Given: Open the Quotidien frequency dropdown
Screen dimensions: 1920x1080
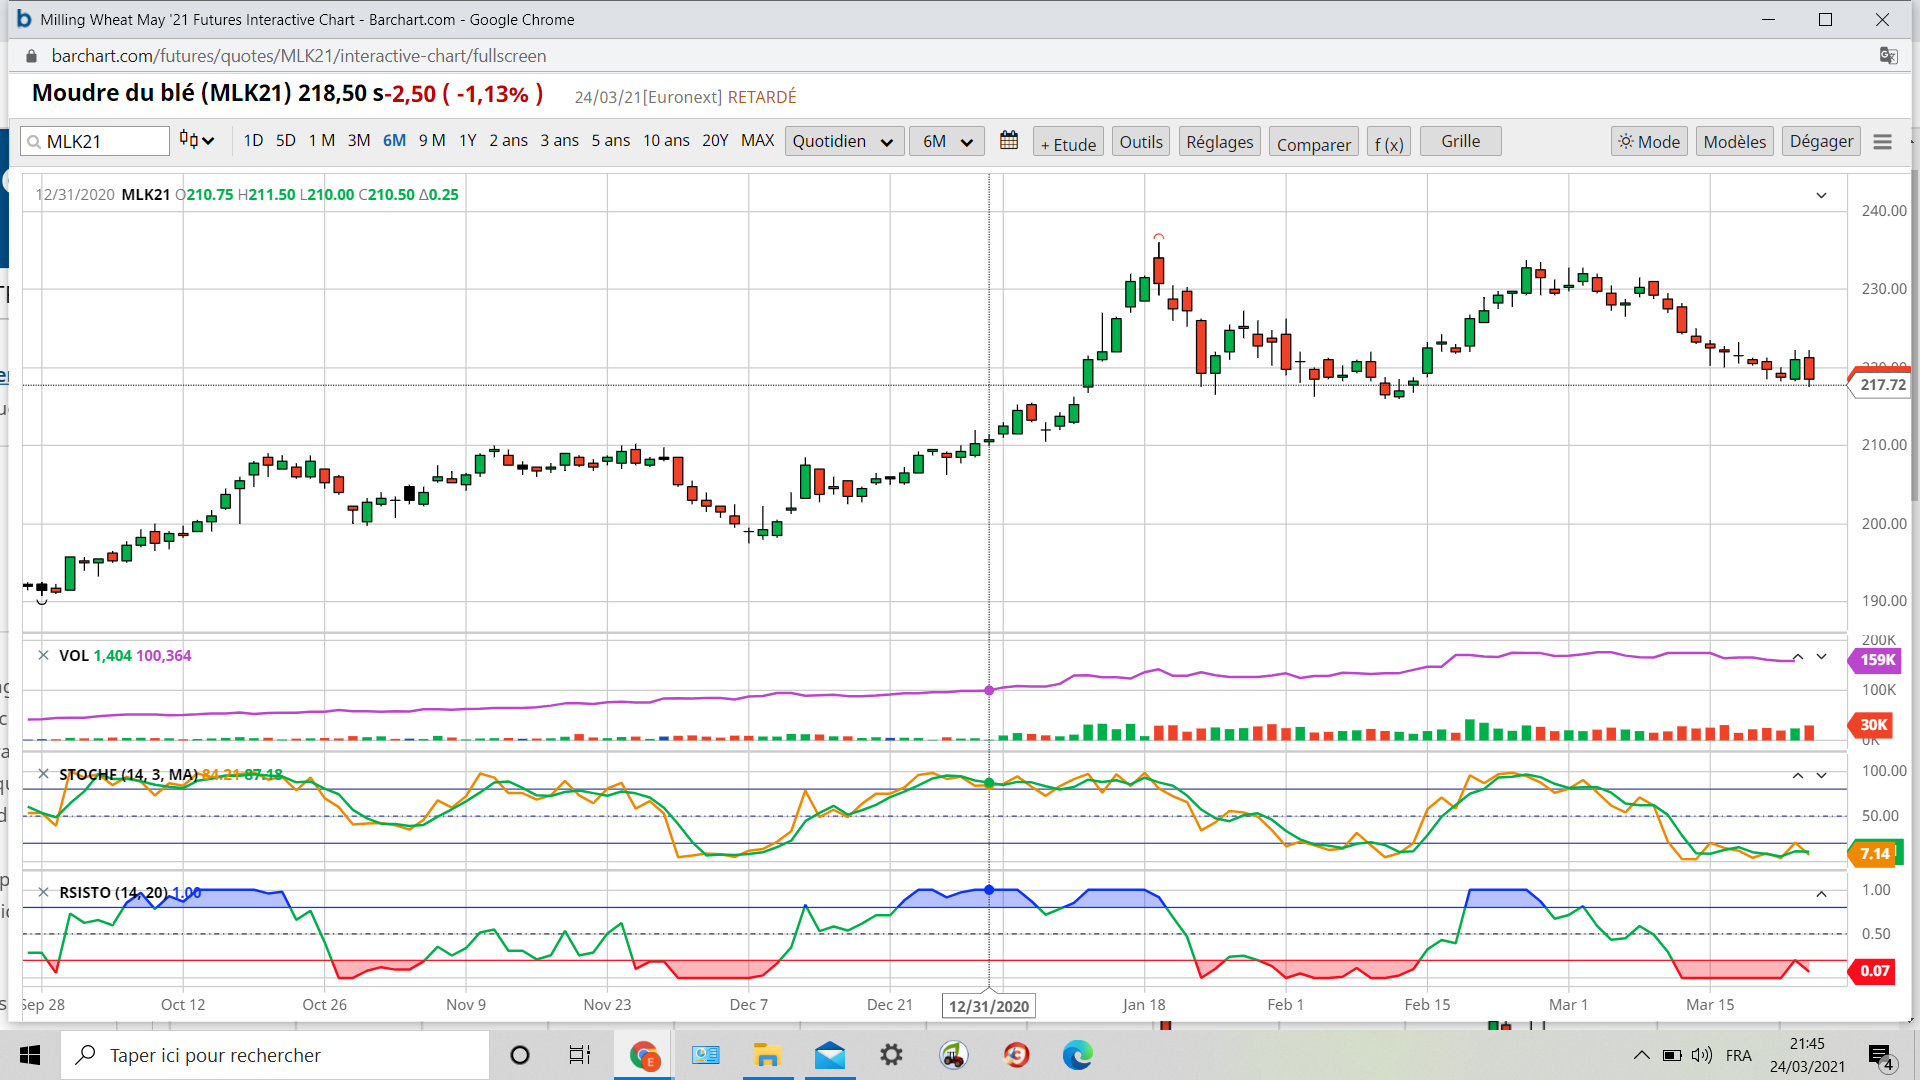Looking at the screenshot, I should (x=843, y=142).
